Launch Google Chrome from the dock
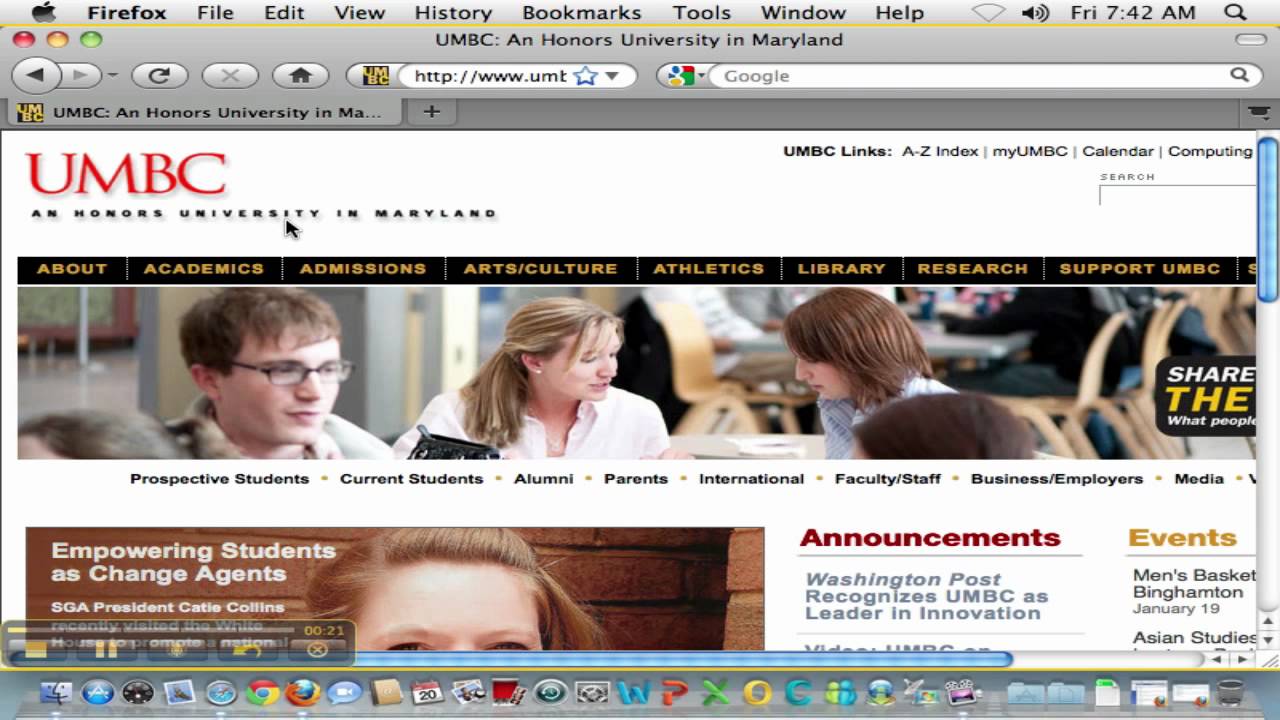The image size is (1280, 720). pos(262,692)
